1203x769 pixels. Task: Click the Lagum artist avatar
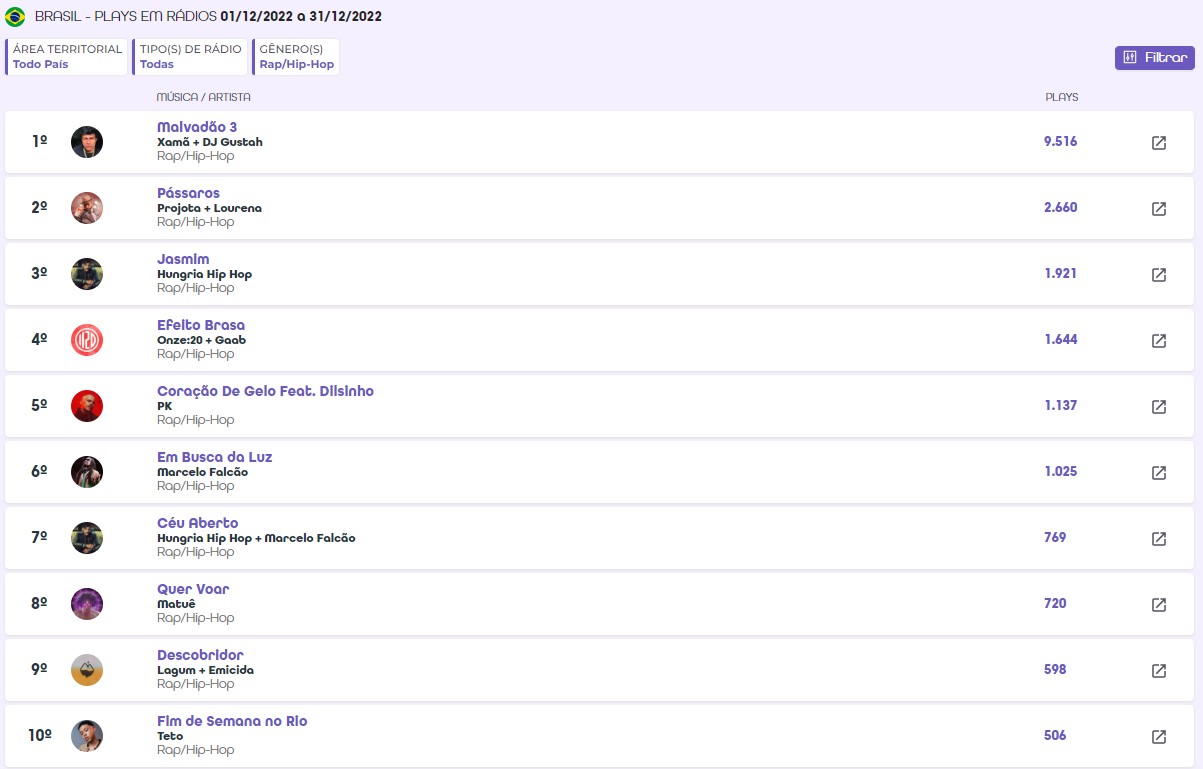click(87, 670)
